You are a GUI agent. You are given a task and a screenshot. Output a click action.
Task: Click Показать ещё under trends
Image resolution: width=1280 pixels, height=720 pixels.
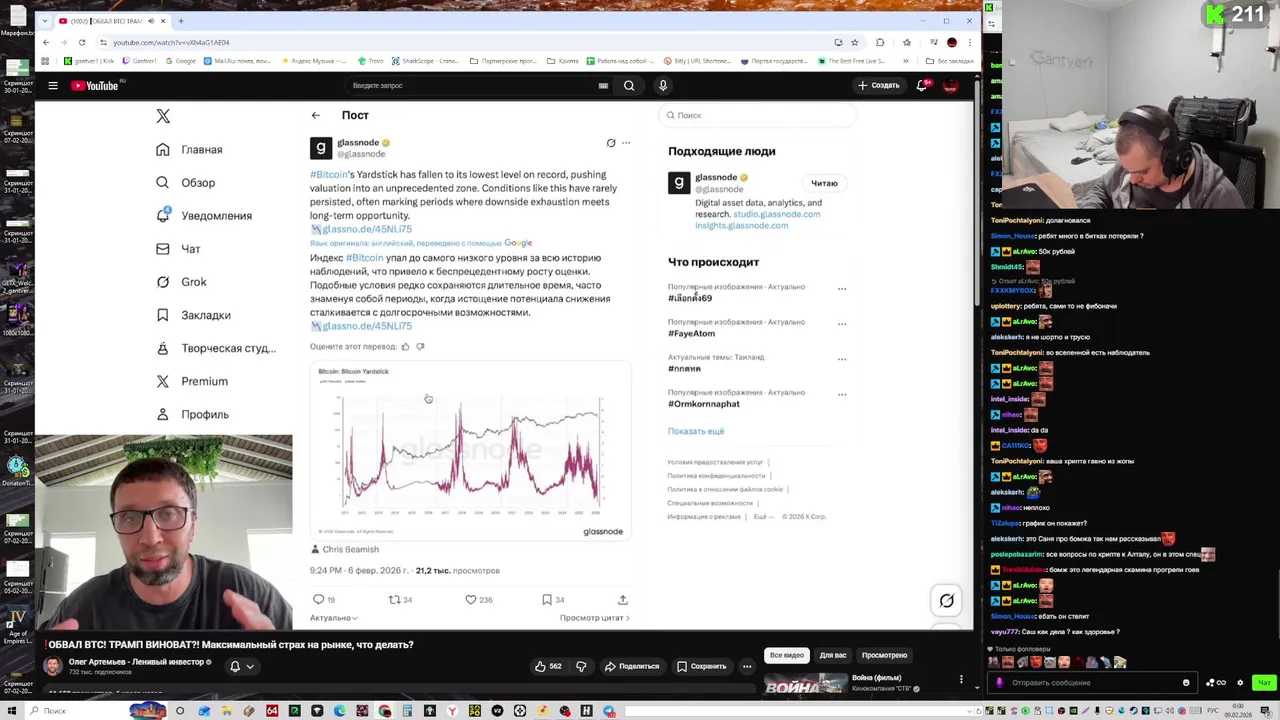click(696, 431)
